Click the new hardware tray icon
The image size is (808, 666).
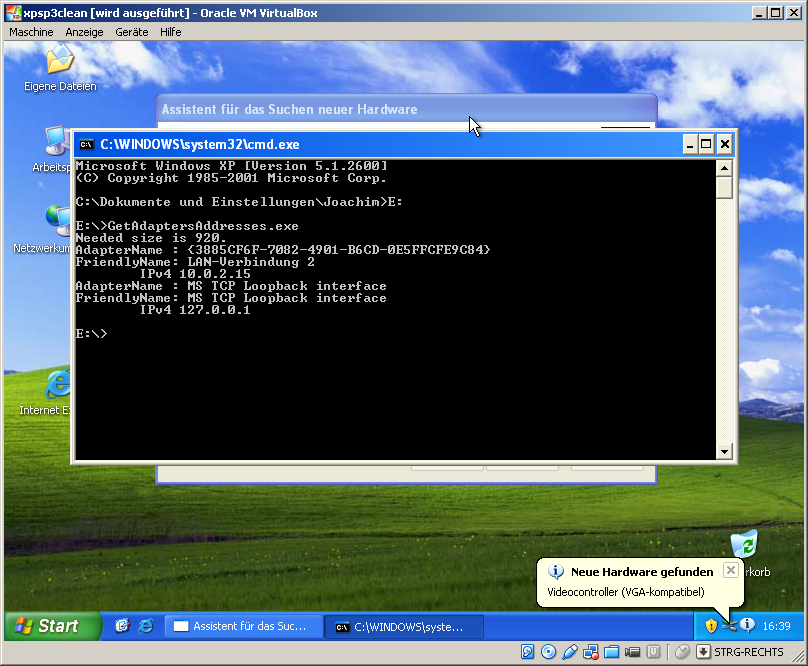click(x=730, y=626)
